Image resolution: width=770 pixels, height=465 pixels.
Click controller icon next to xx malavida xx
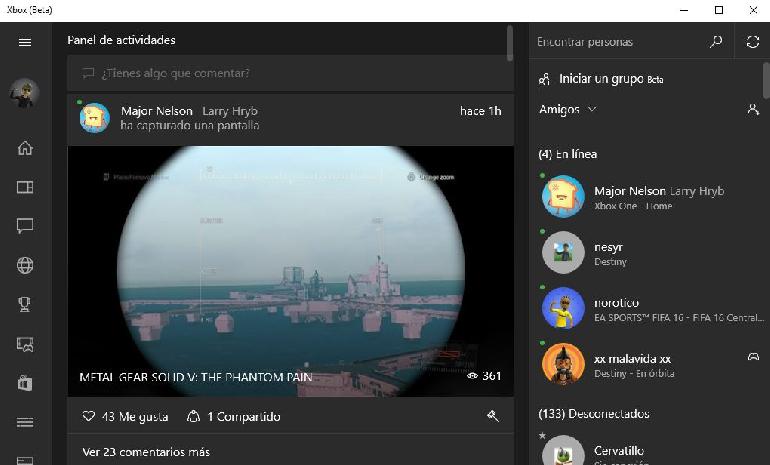pos(753,357)
